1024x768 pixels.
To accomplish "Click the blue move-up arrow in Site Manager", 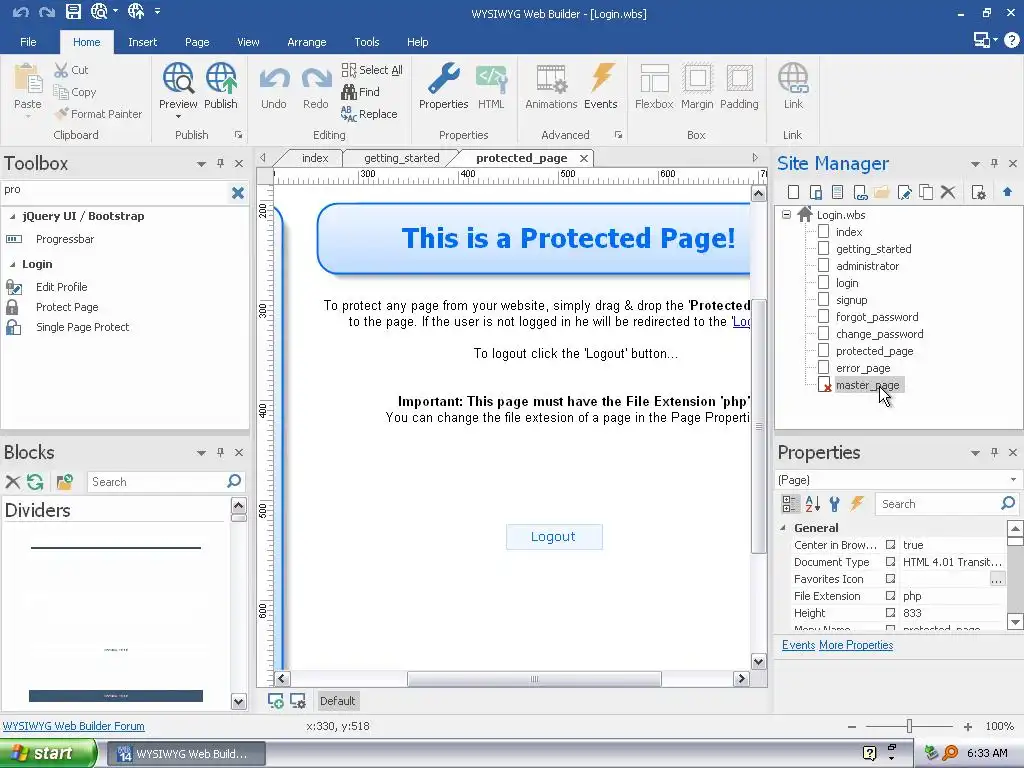I will [x=1007, y=192].
